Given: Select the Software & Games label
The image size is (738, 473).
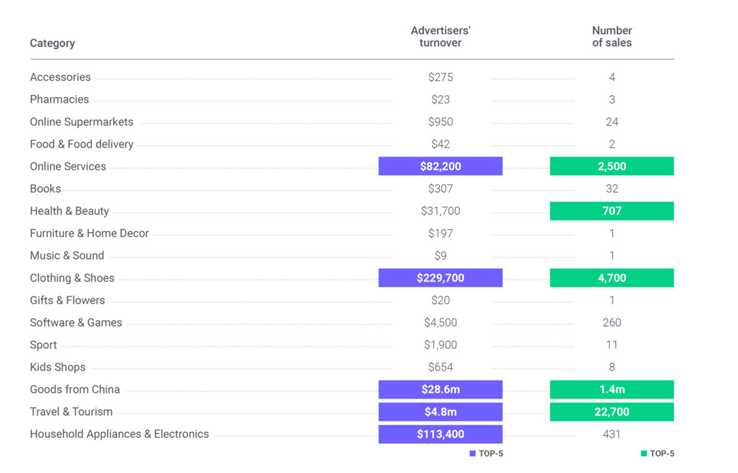Looking at the screenshot, I should click(76, 322).
